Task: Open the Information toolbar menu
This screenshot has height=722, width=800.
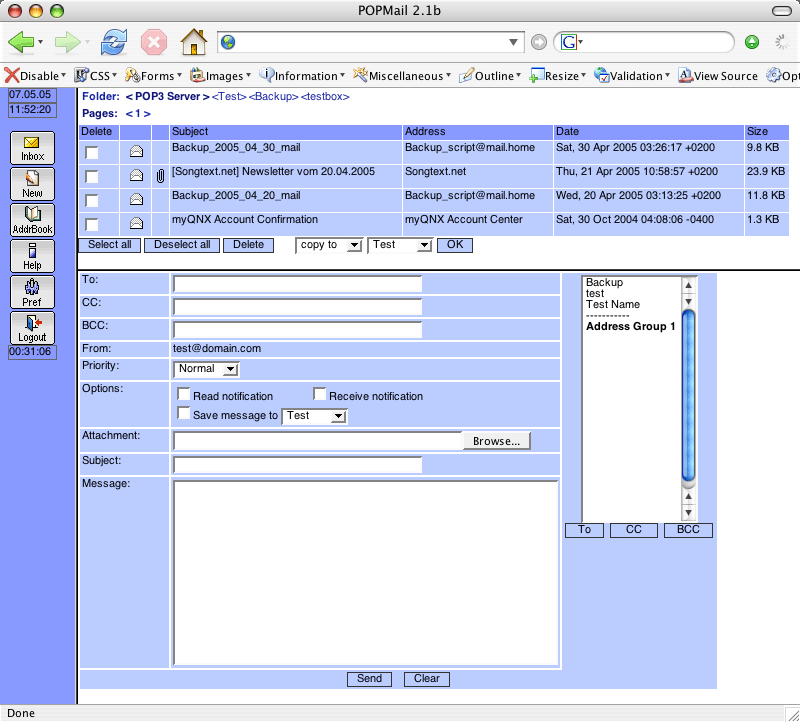Action: 302,76
